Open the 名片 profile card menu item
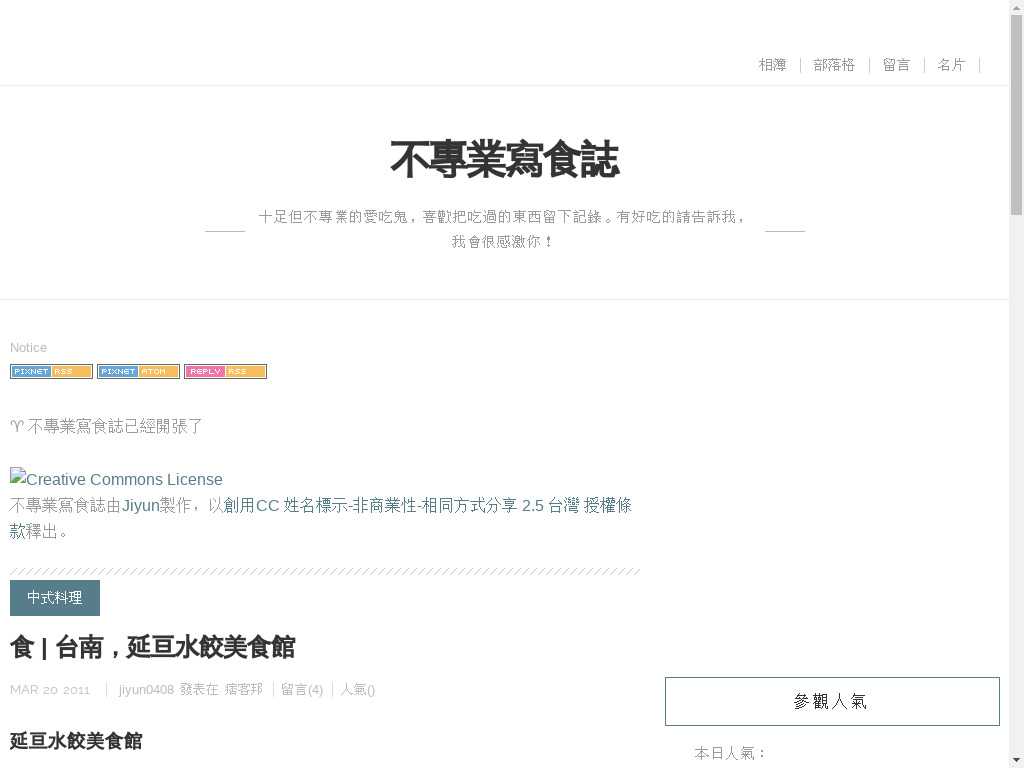Screen dimensions: 1024x768 950,65
